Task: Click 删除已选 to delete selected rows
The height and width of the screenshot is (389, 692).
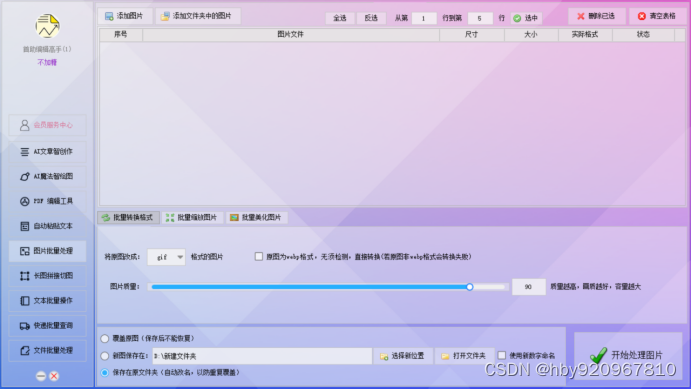Action: 596,16
